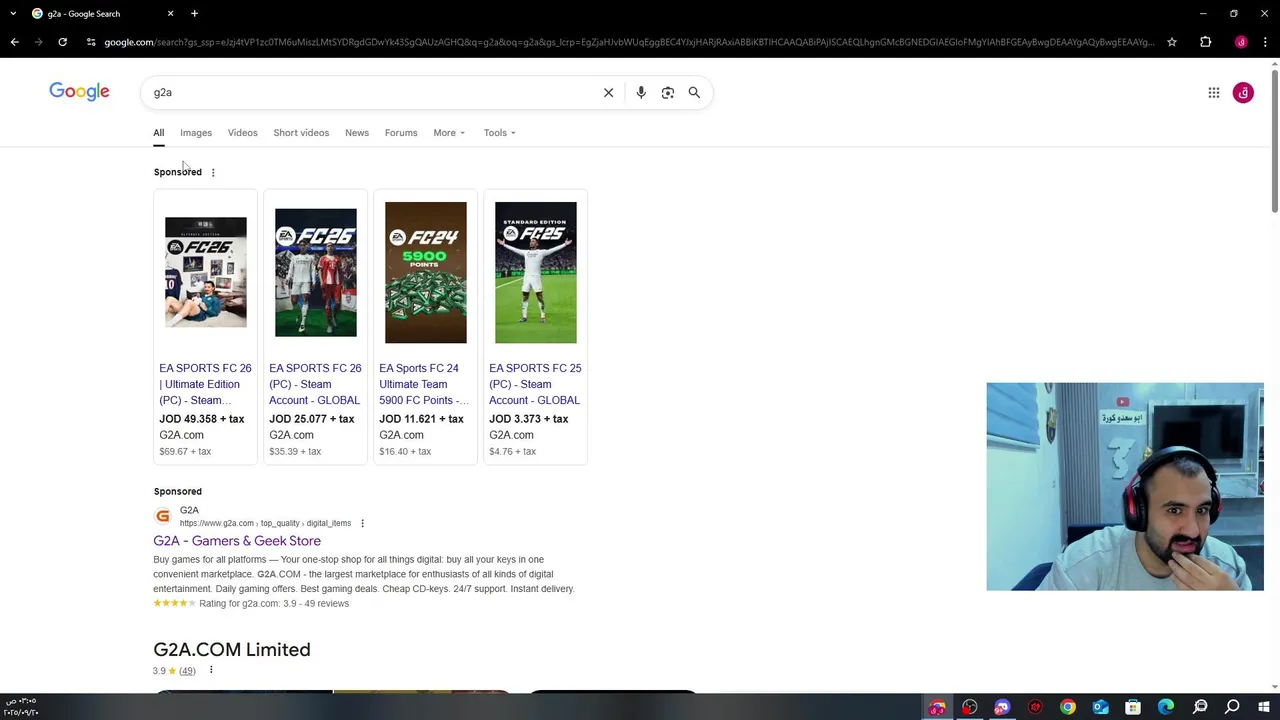Open the OBS Studio taskbar icon
1280x720 pixels.
(969, 708)
